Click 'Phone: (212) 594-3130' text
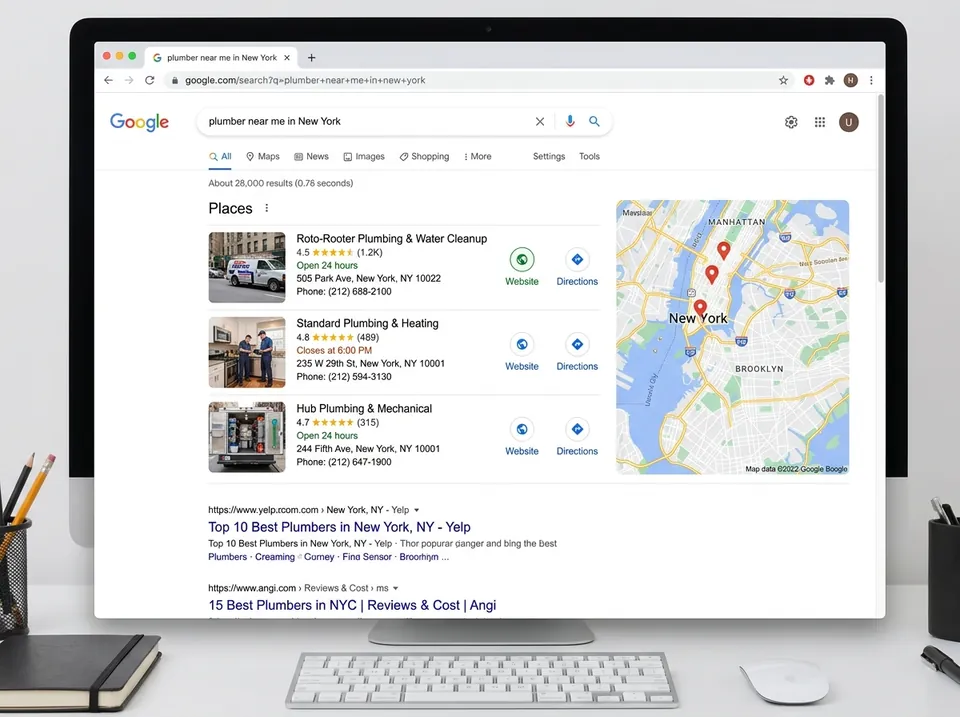 point(344,377)
